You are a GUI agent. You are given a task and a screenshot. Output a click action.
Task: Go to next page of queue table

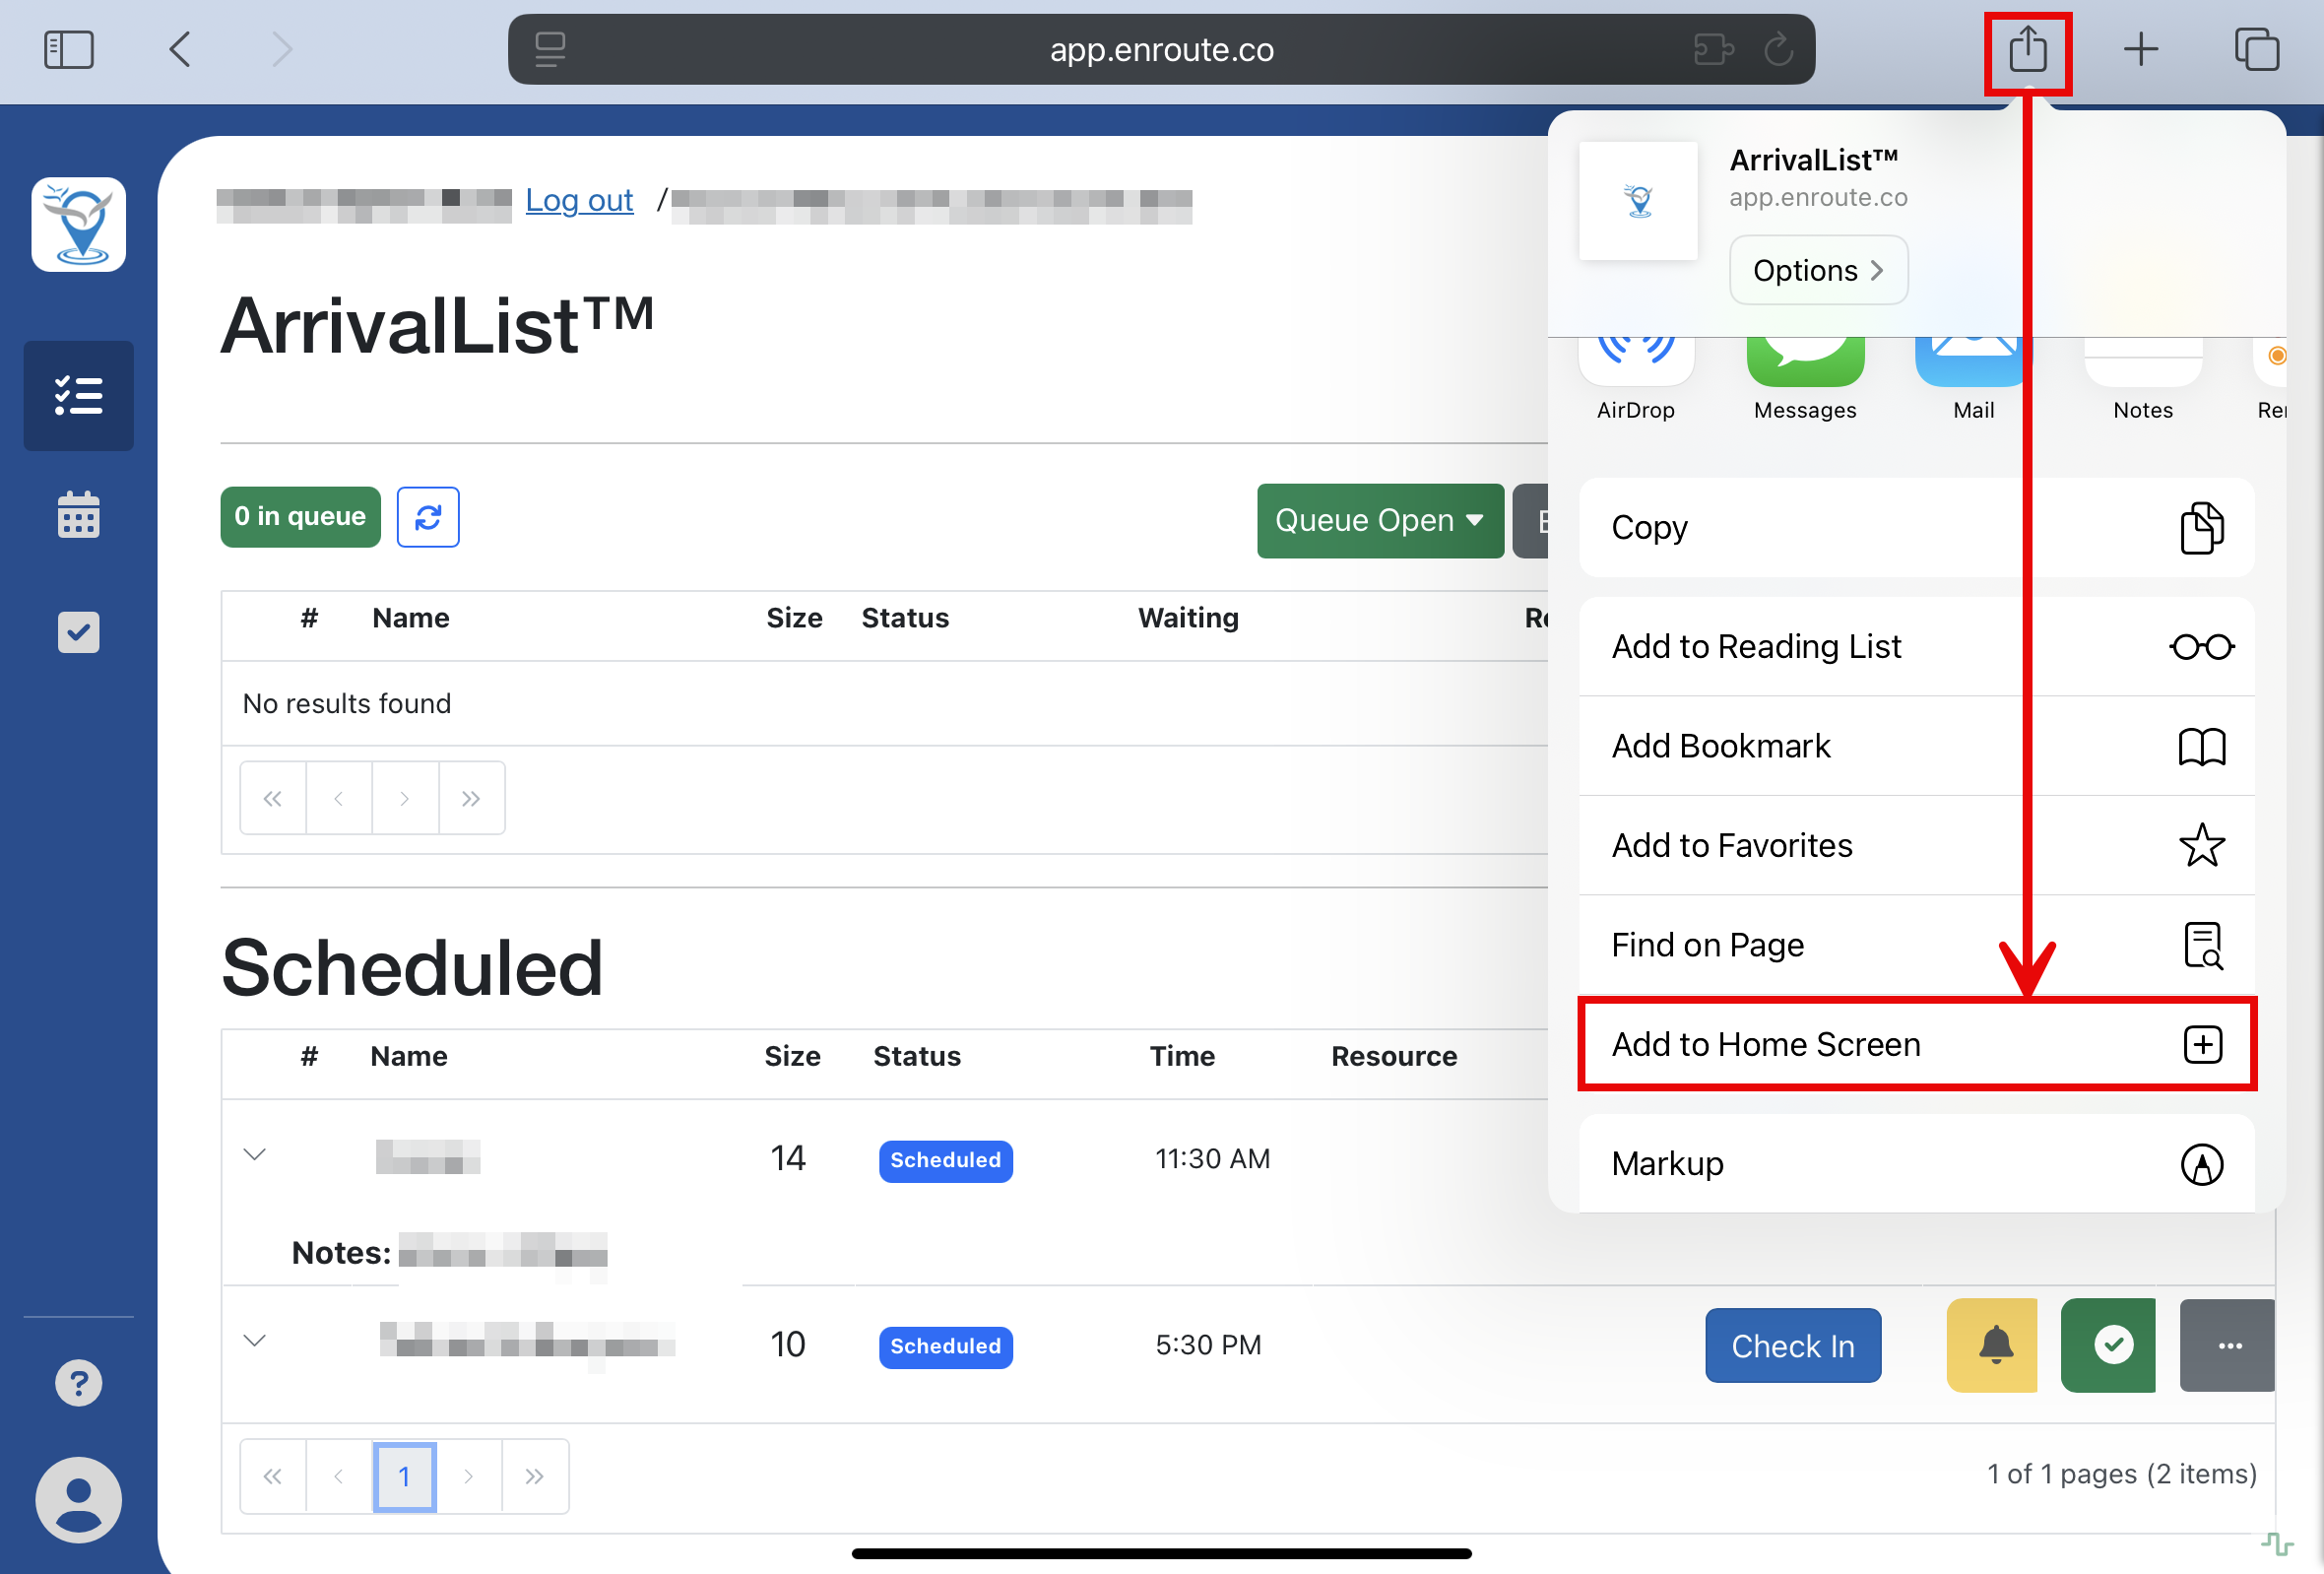405,798
